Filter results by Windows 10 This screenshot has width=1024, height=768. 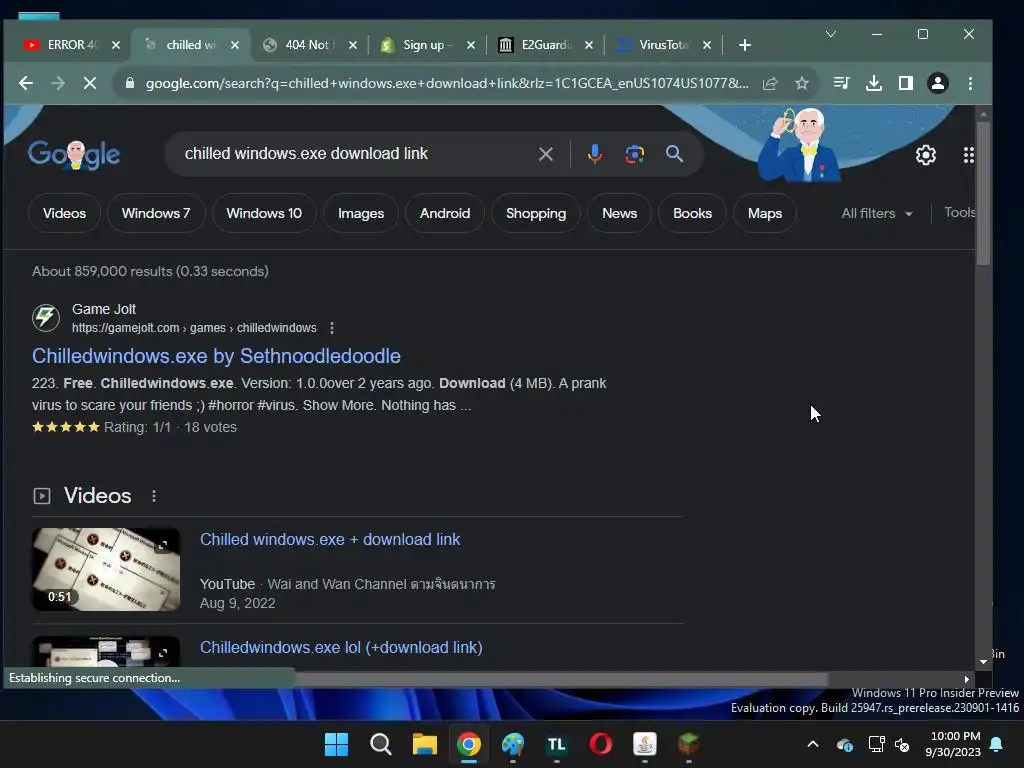tap(264, 214)
